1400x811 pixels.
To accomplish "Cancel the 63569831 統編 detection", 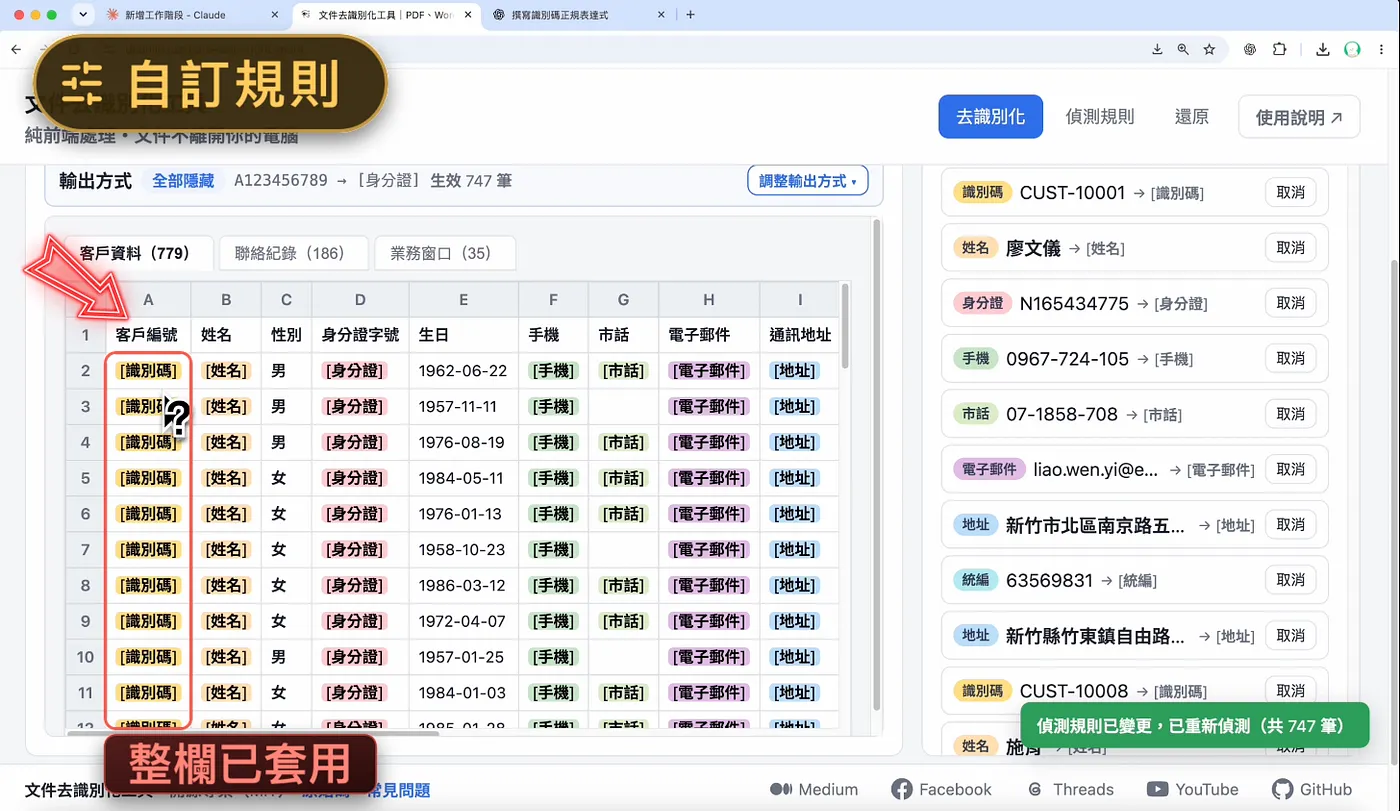I will click(1291, 580).
